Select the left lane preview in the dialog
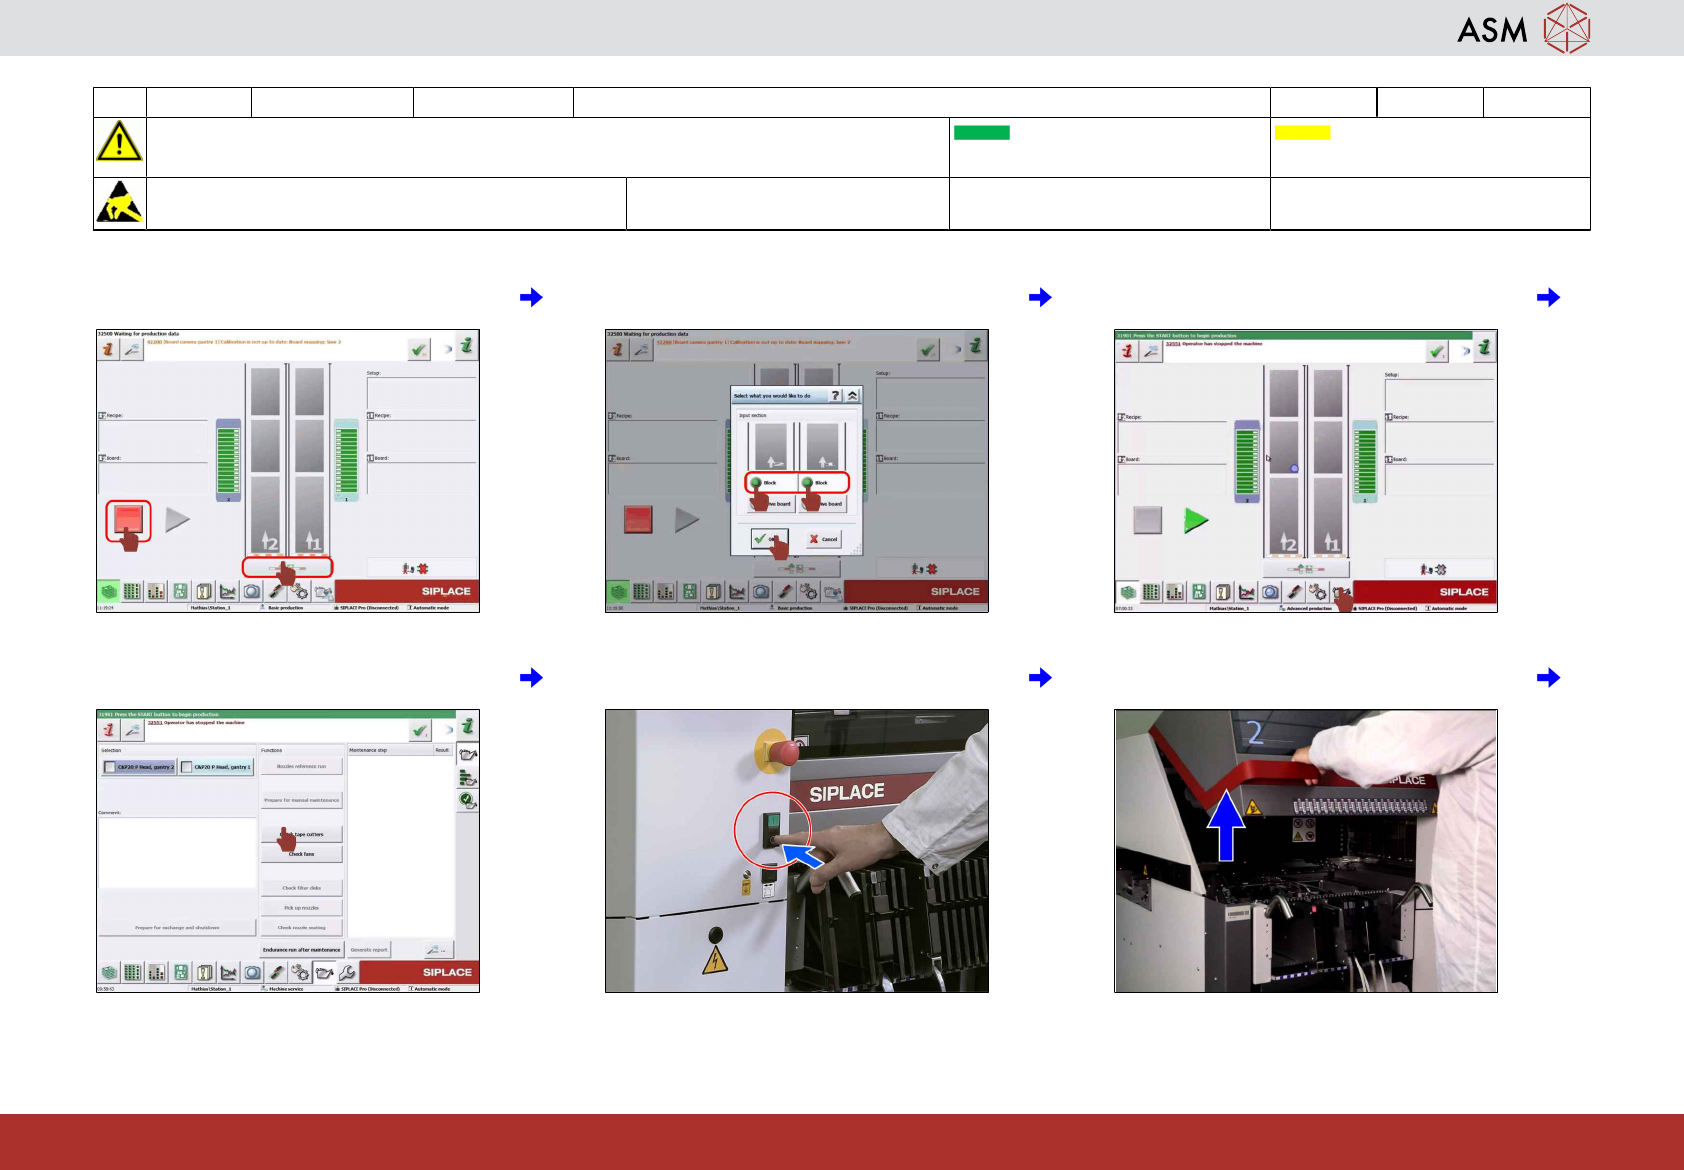 [x=771, y=446]
